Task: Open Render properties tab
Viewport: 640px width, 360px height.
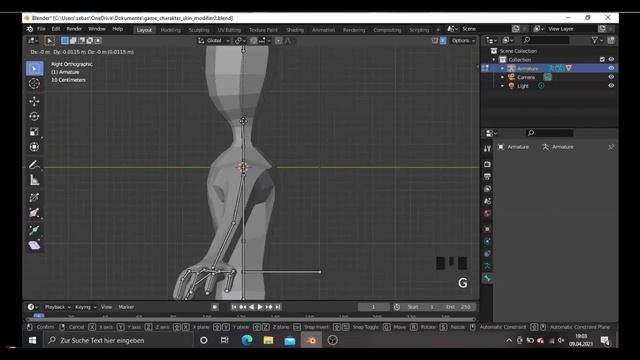Action: tap(487, 164)
